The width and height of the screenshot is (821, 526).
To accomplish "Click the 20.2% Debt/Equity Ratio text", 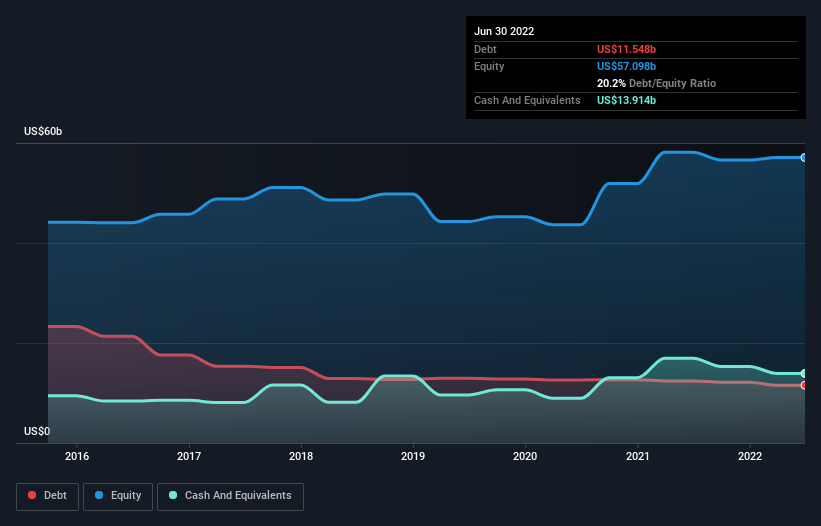I will pos(656,83).
